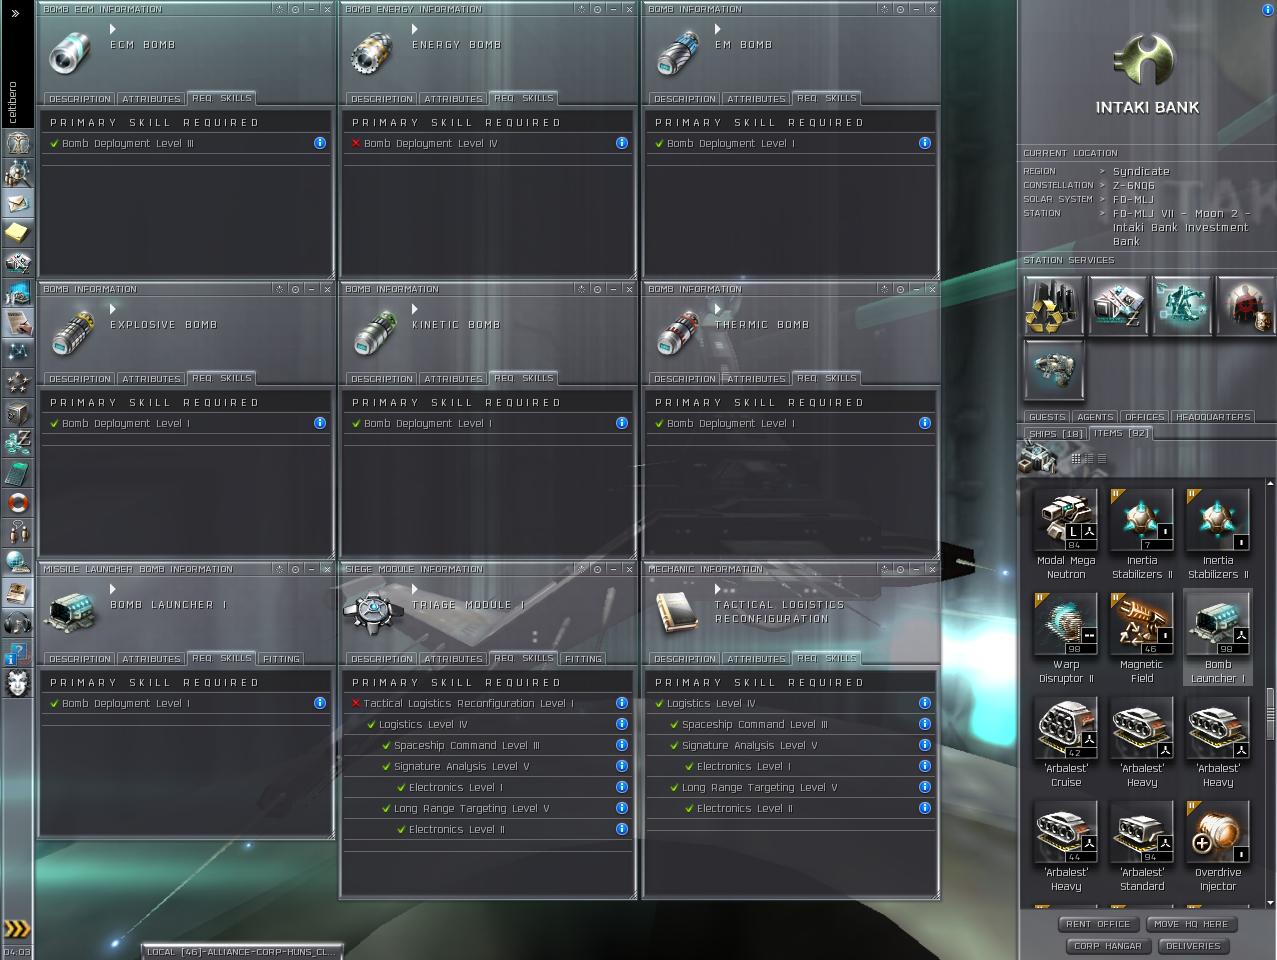Switch hangar items to icon grid view

1076,458
